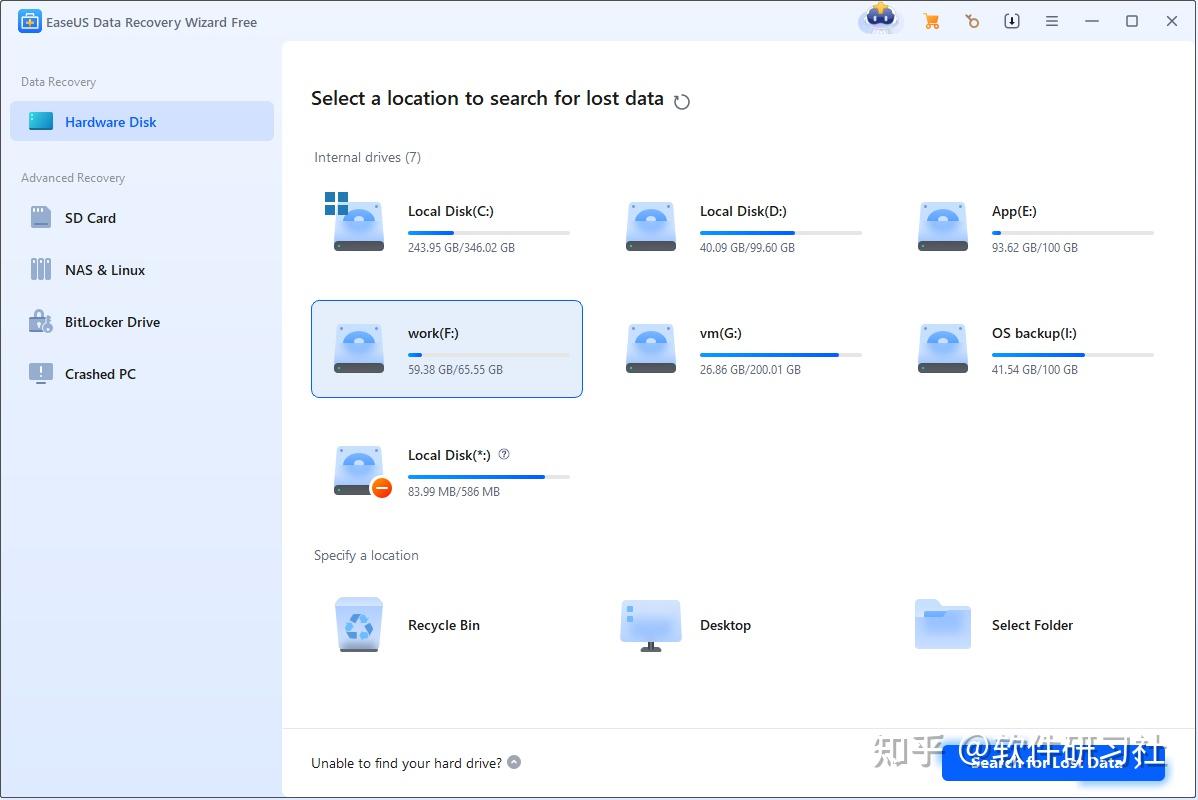Viewport: 1198px width, 800px height.
Task: Click the SD Card sidebar icon
Action: click(x=40, y=218)
